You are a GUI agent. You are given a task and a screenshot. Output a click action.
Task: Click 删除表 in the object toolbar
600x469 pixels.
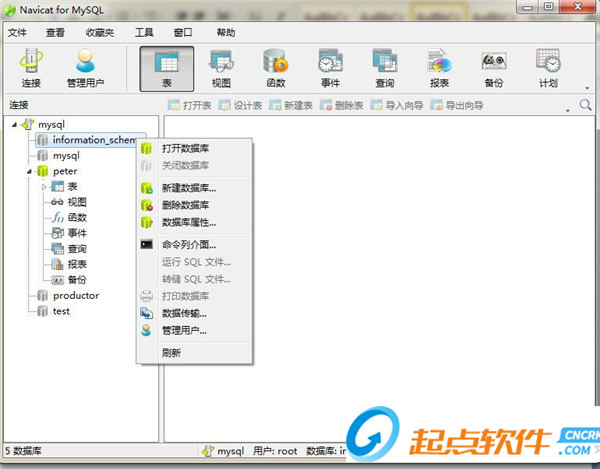[341, 105]
